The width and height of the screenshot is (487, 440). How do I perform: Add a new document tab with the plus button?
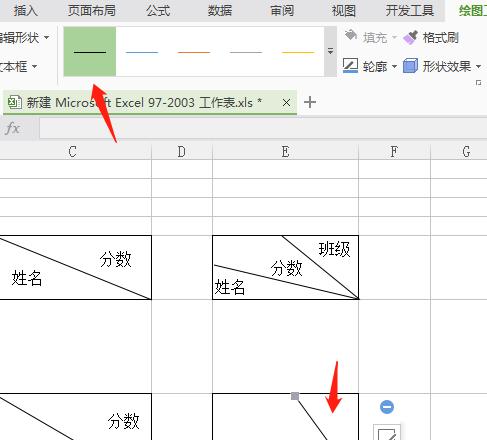click(310, 102)
